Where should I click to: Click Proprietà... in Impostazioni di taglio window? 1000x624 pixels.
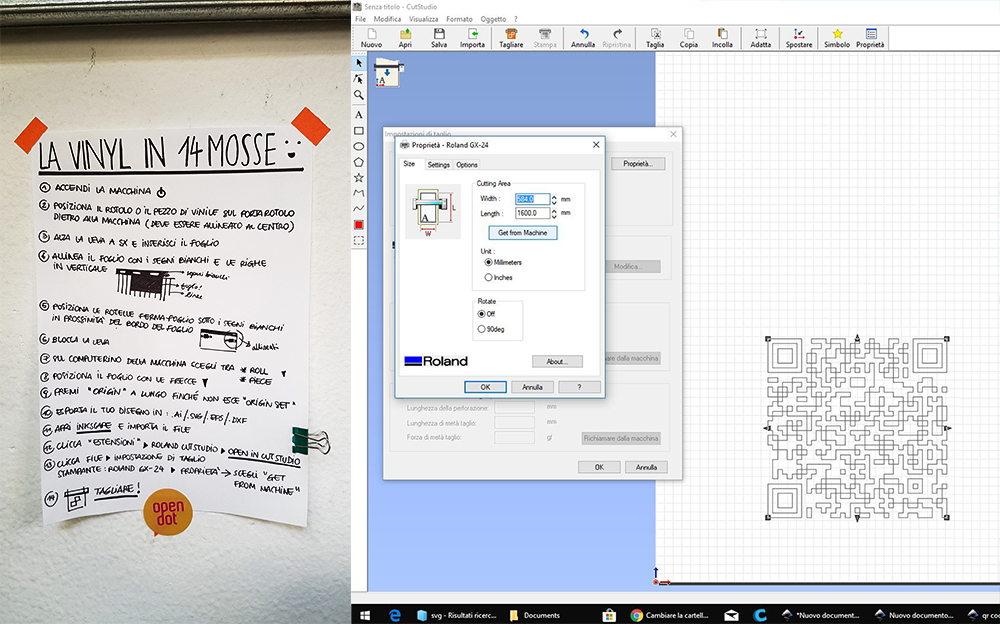638,164
